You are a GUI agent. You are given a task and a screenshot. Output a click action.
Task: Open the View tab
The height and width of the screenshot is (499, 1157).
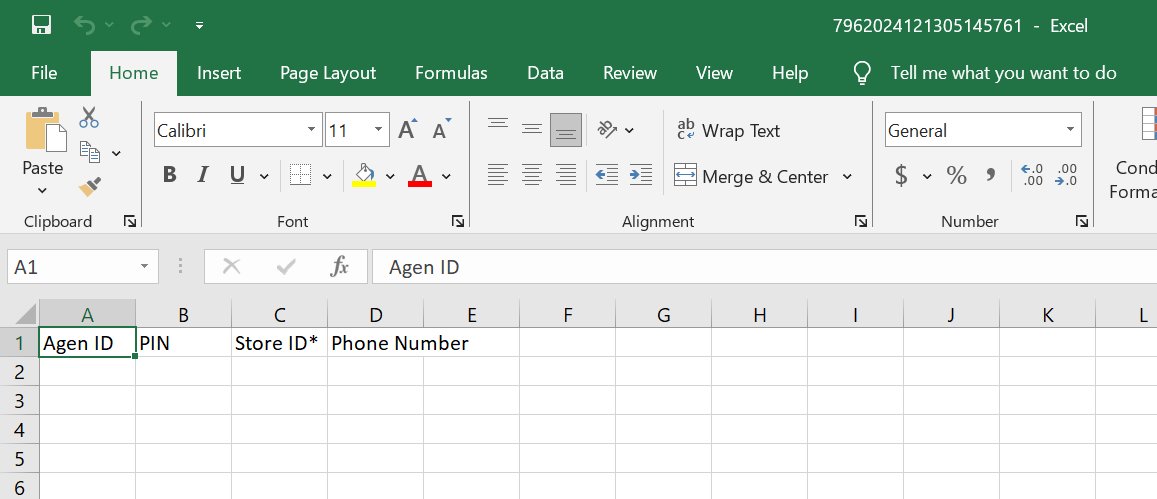[x=714, y=73]
